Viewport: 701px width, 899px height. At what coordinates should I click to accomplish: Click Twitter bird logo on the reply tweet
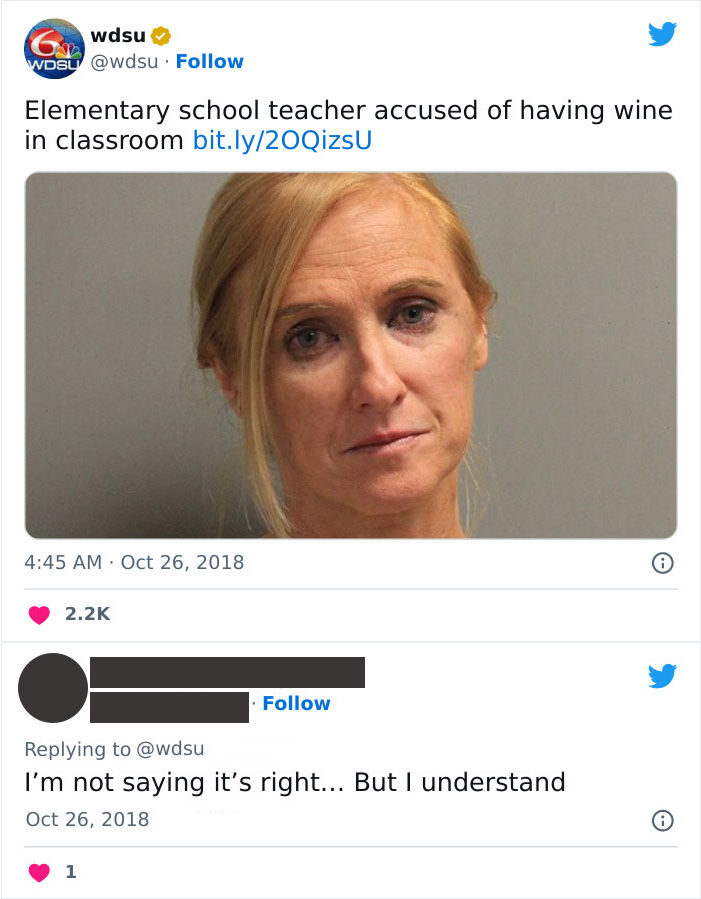[662, 677]
